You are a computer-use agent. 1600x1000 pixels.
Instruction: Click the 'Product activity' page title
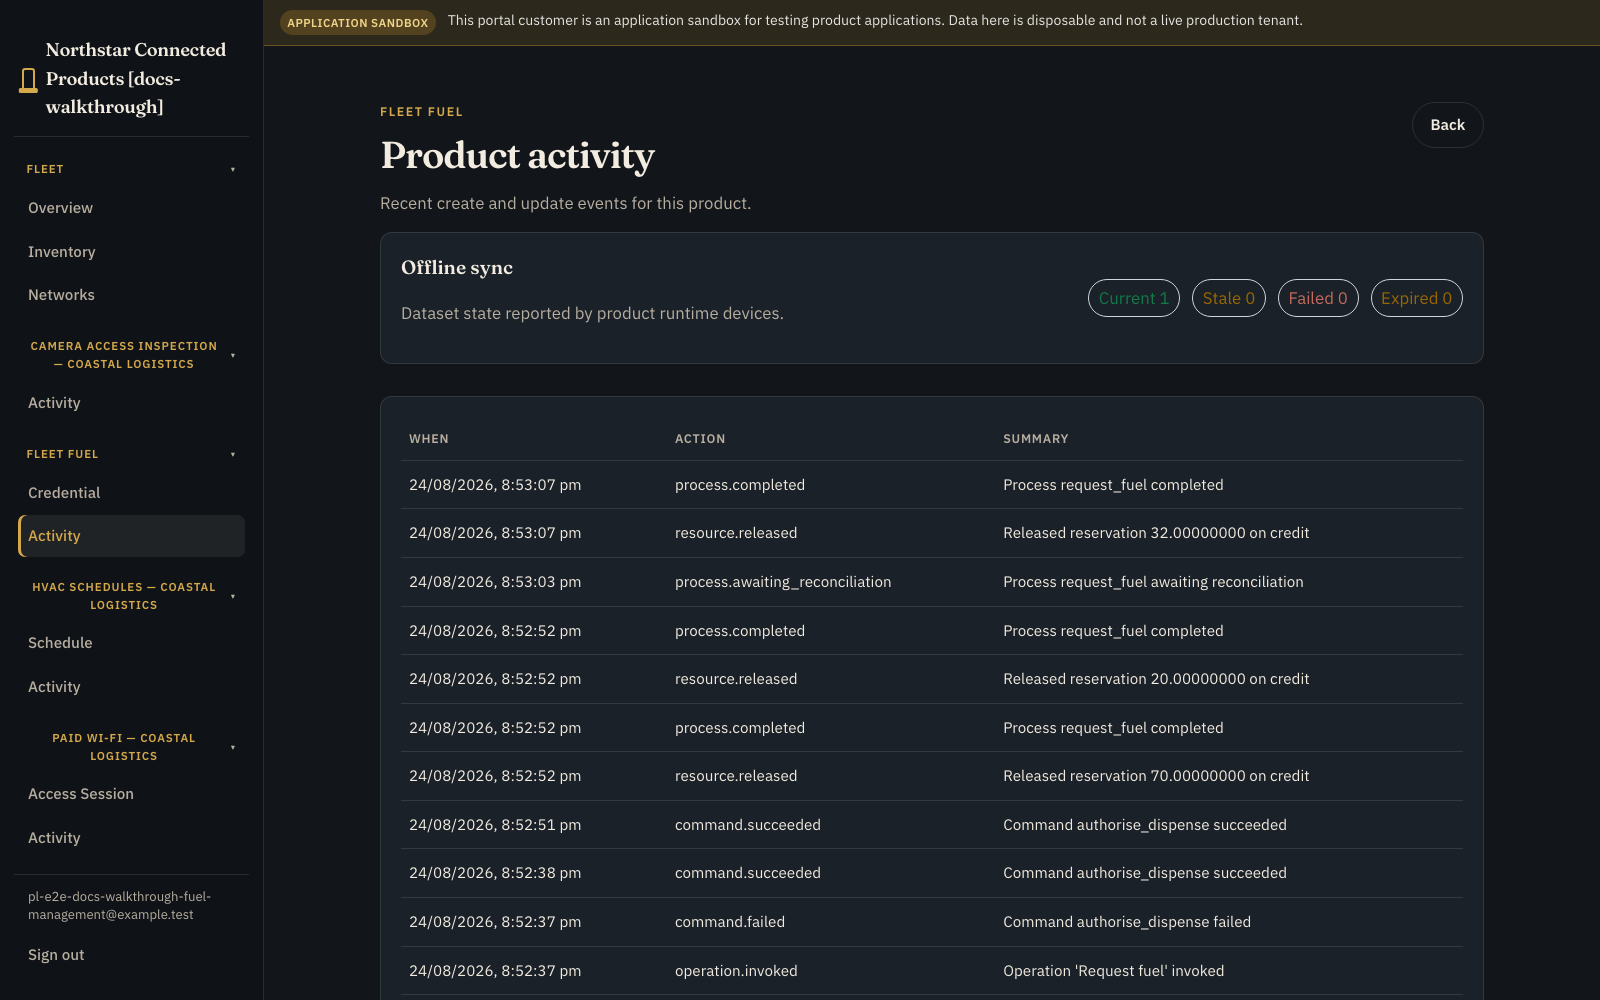point(517,156)
